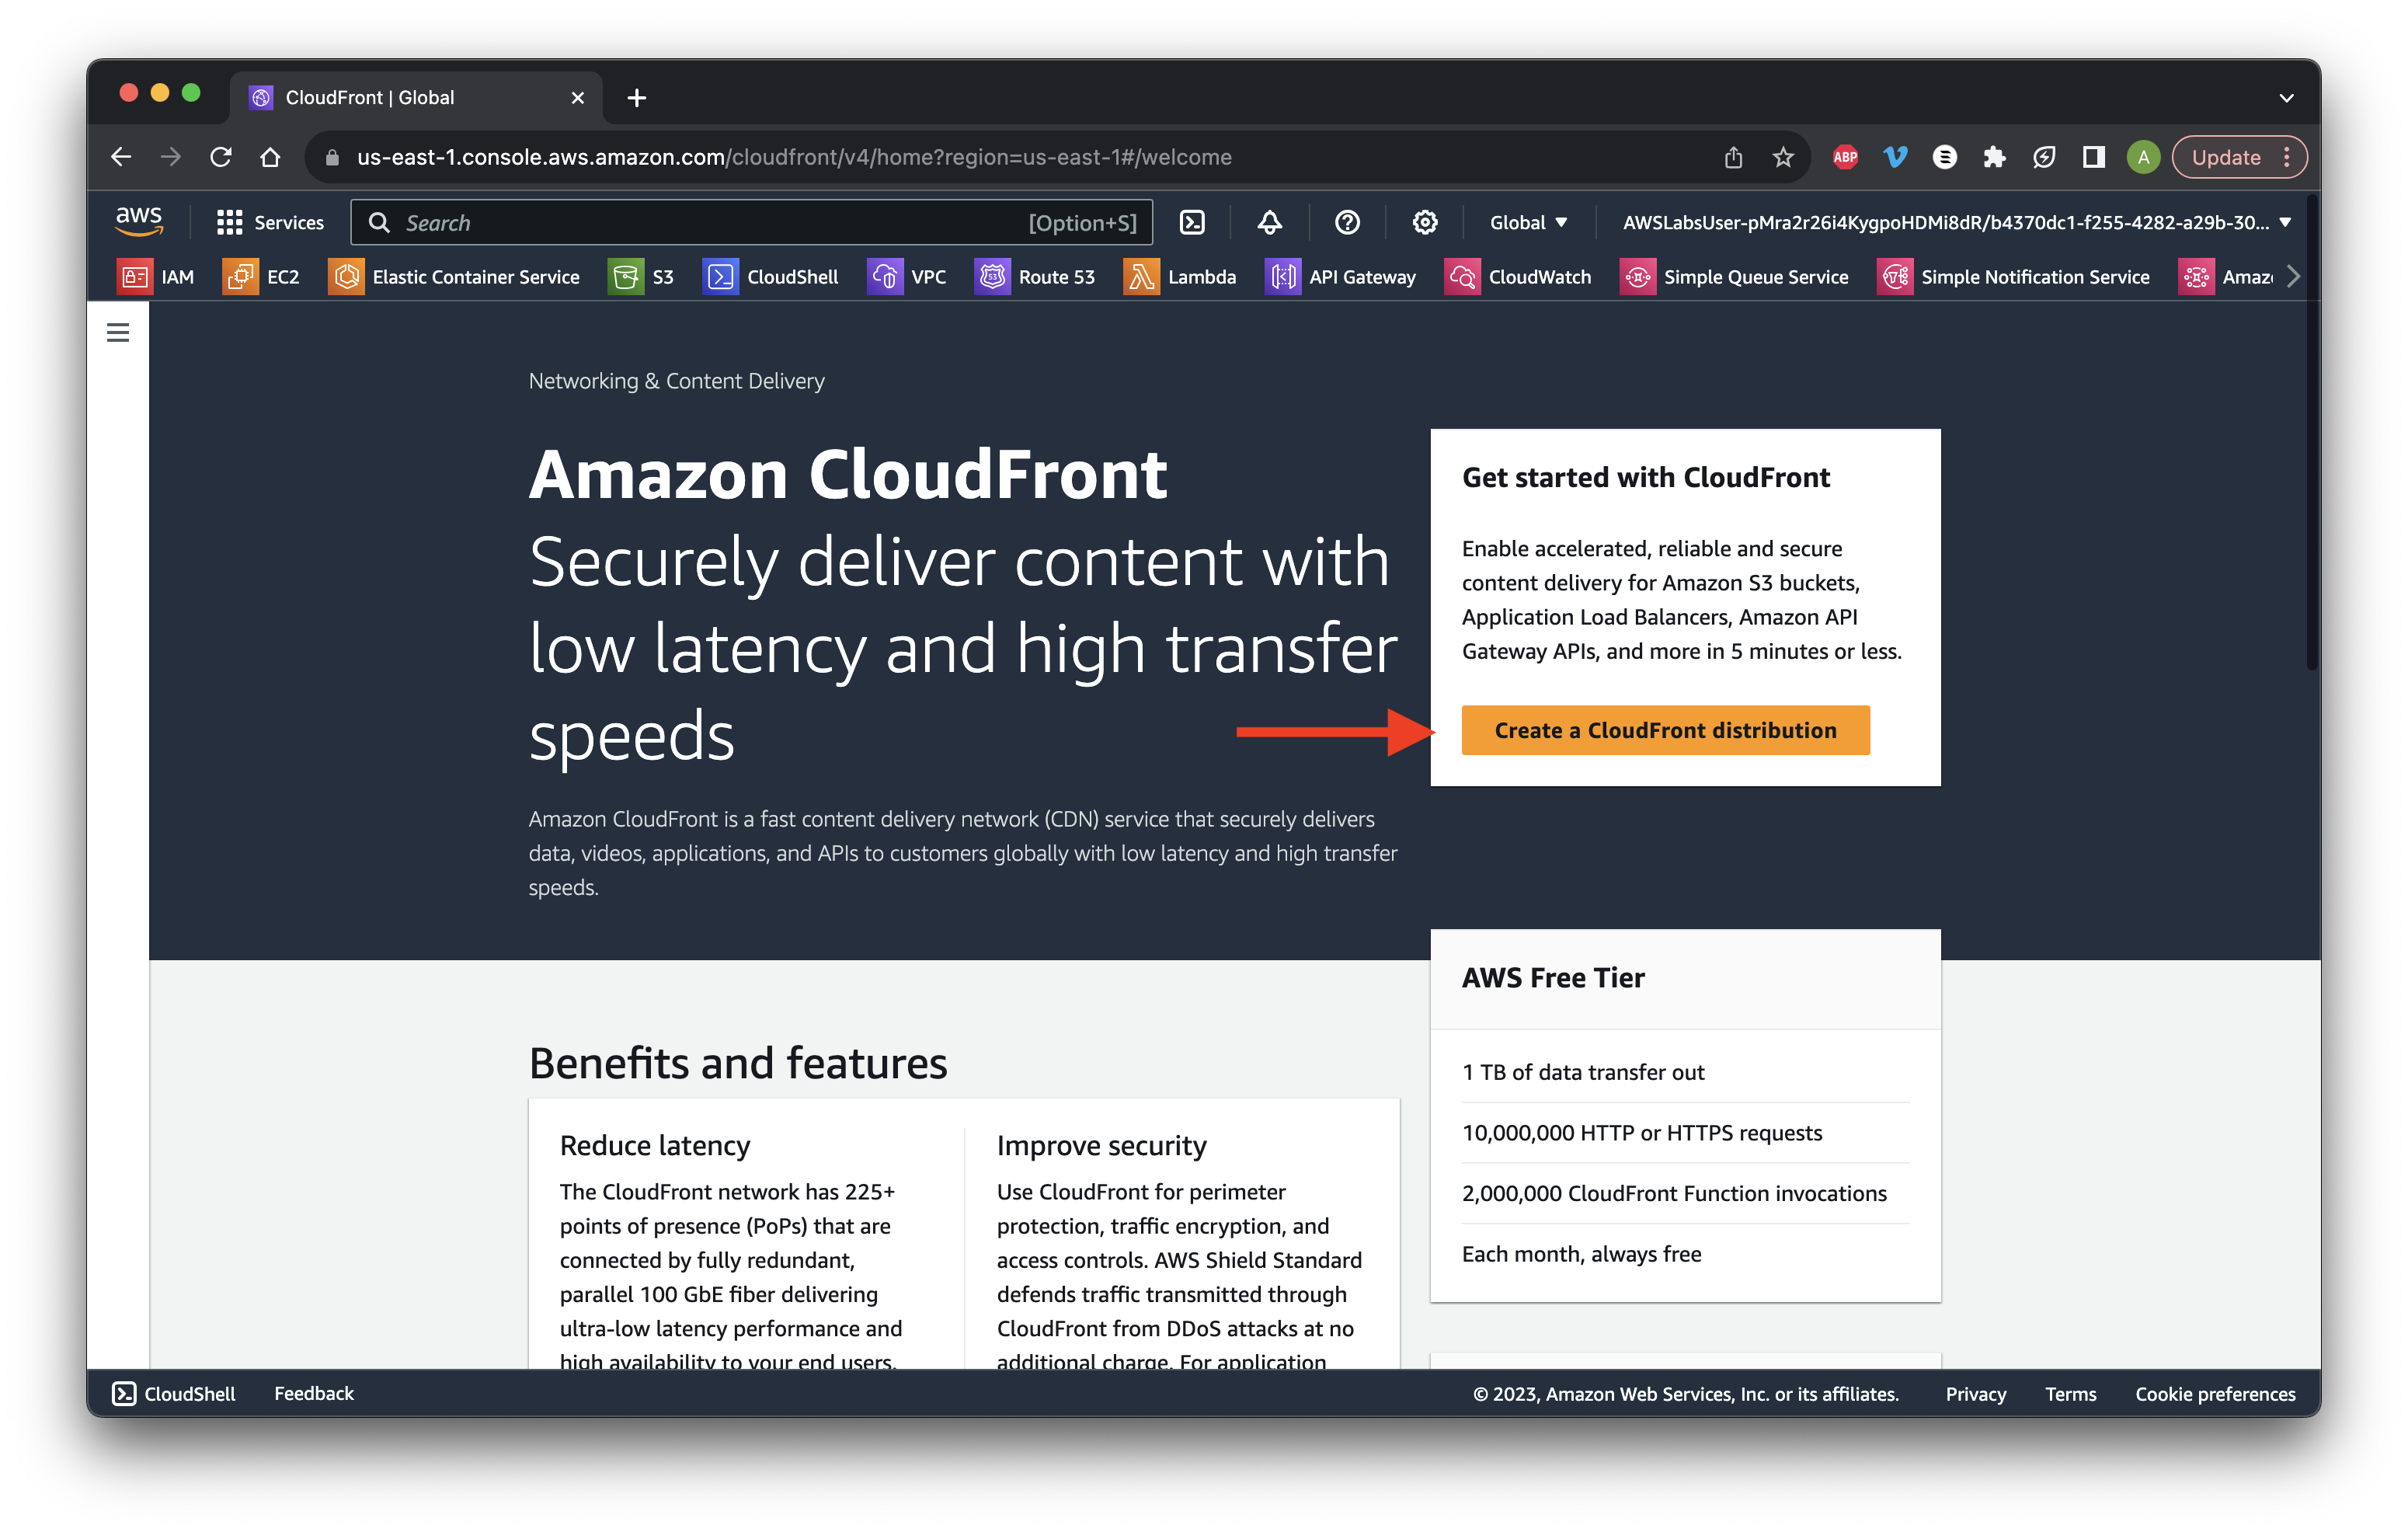Click the 'Networking & Content Delivery' text
2408x1532 pixels.
(x=676, y=381)
